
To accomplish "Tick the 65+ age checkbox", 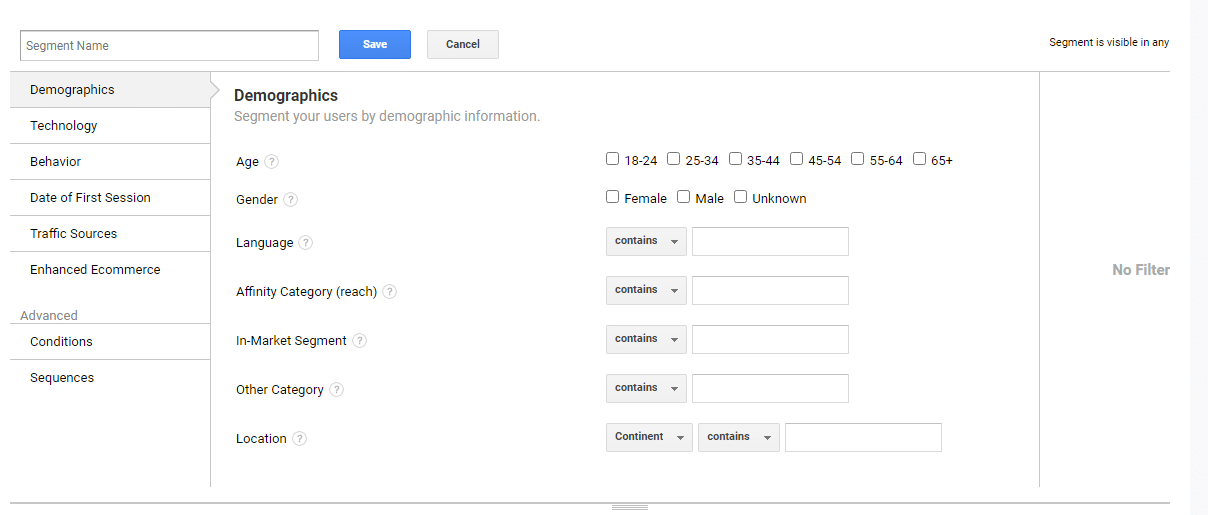I will click(919, 159).
